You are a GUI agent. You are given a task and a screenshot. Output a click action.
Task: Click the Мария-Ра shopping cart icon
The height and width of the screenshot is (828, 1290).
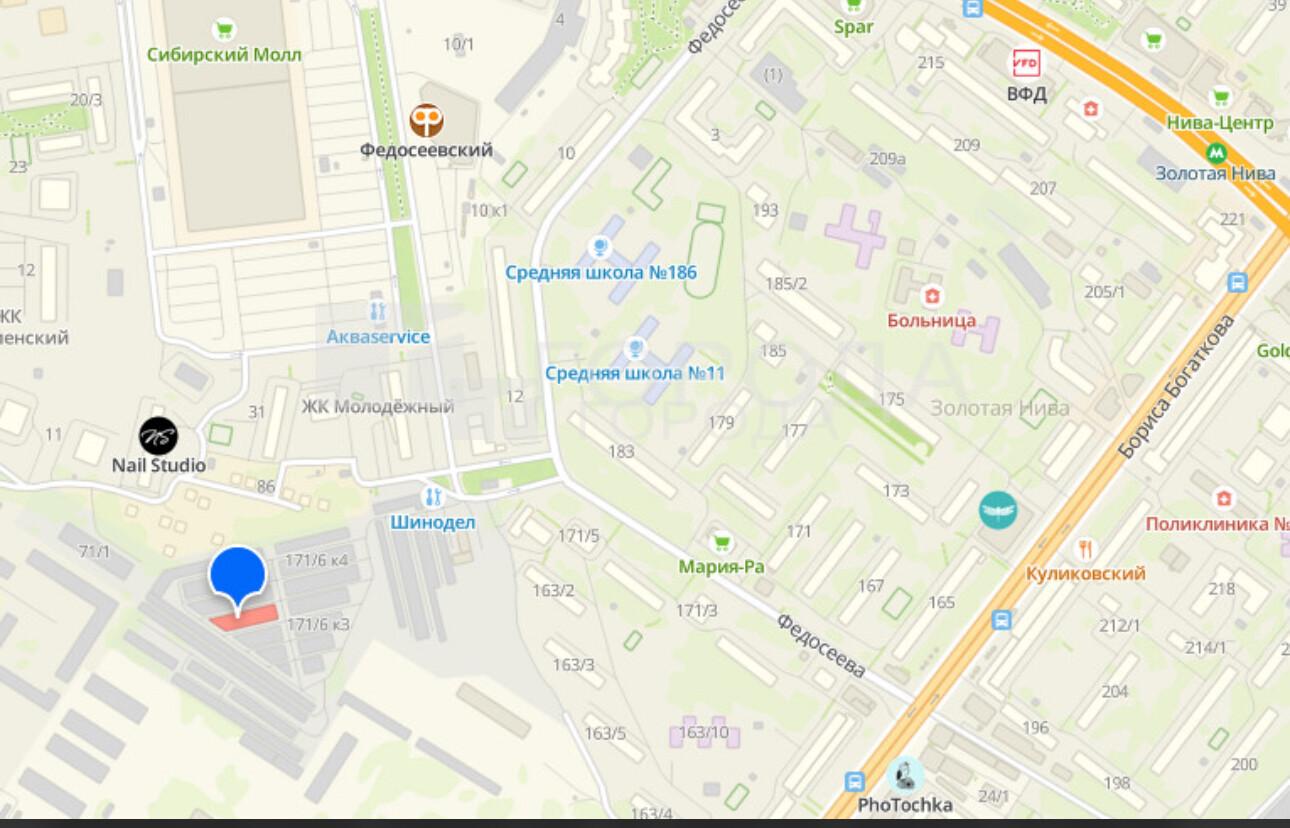720,542
